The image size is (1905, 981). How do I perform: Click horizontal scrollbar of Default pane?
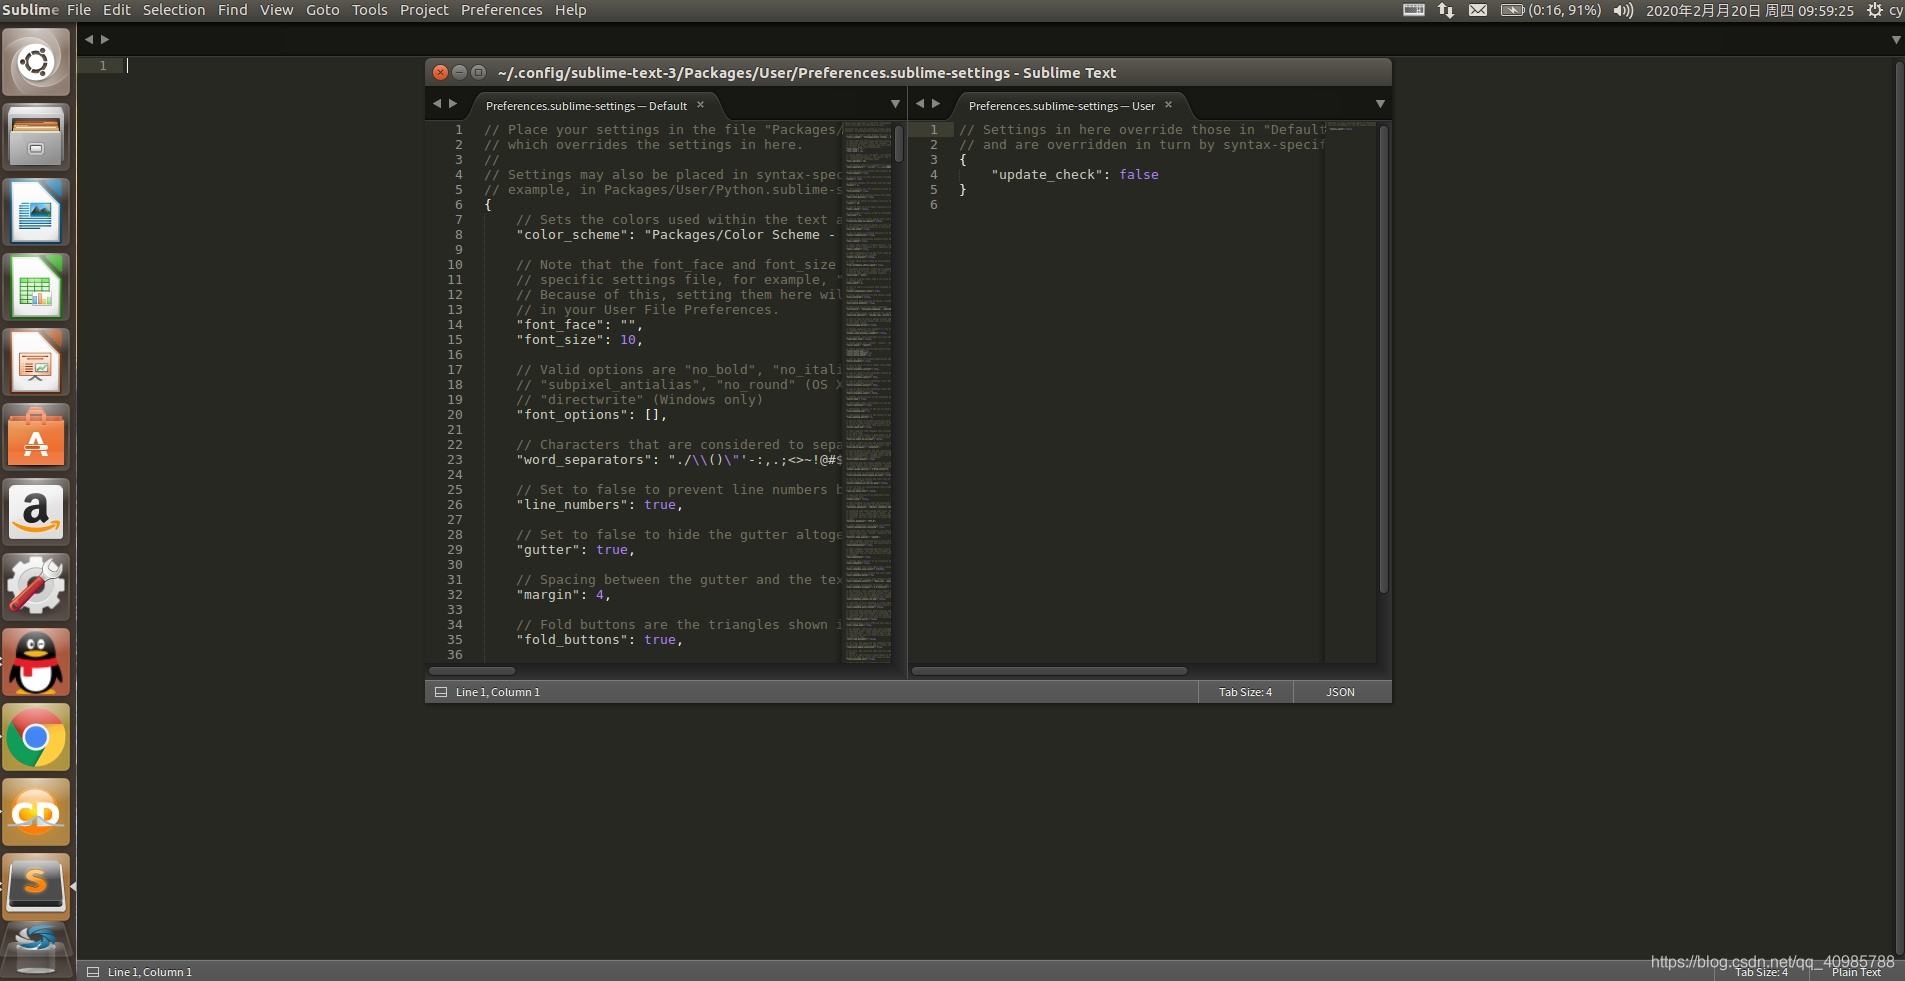point(472,670)
